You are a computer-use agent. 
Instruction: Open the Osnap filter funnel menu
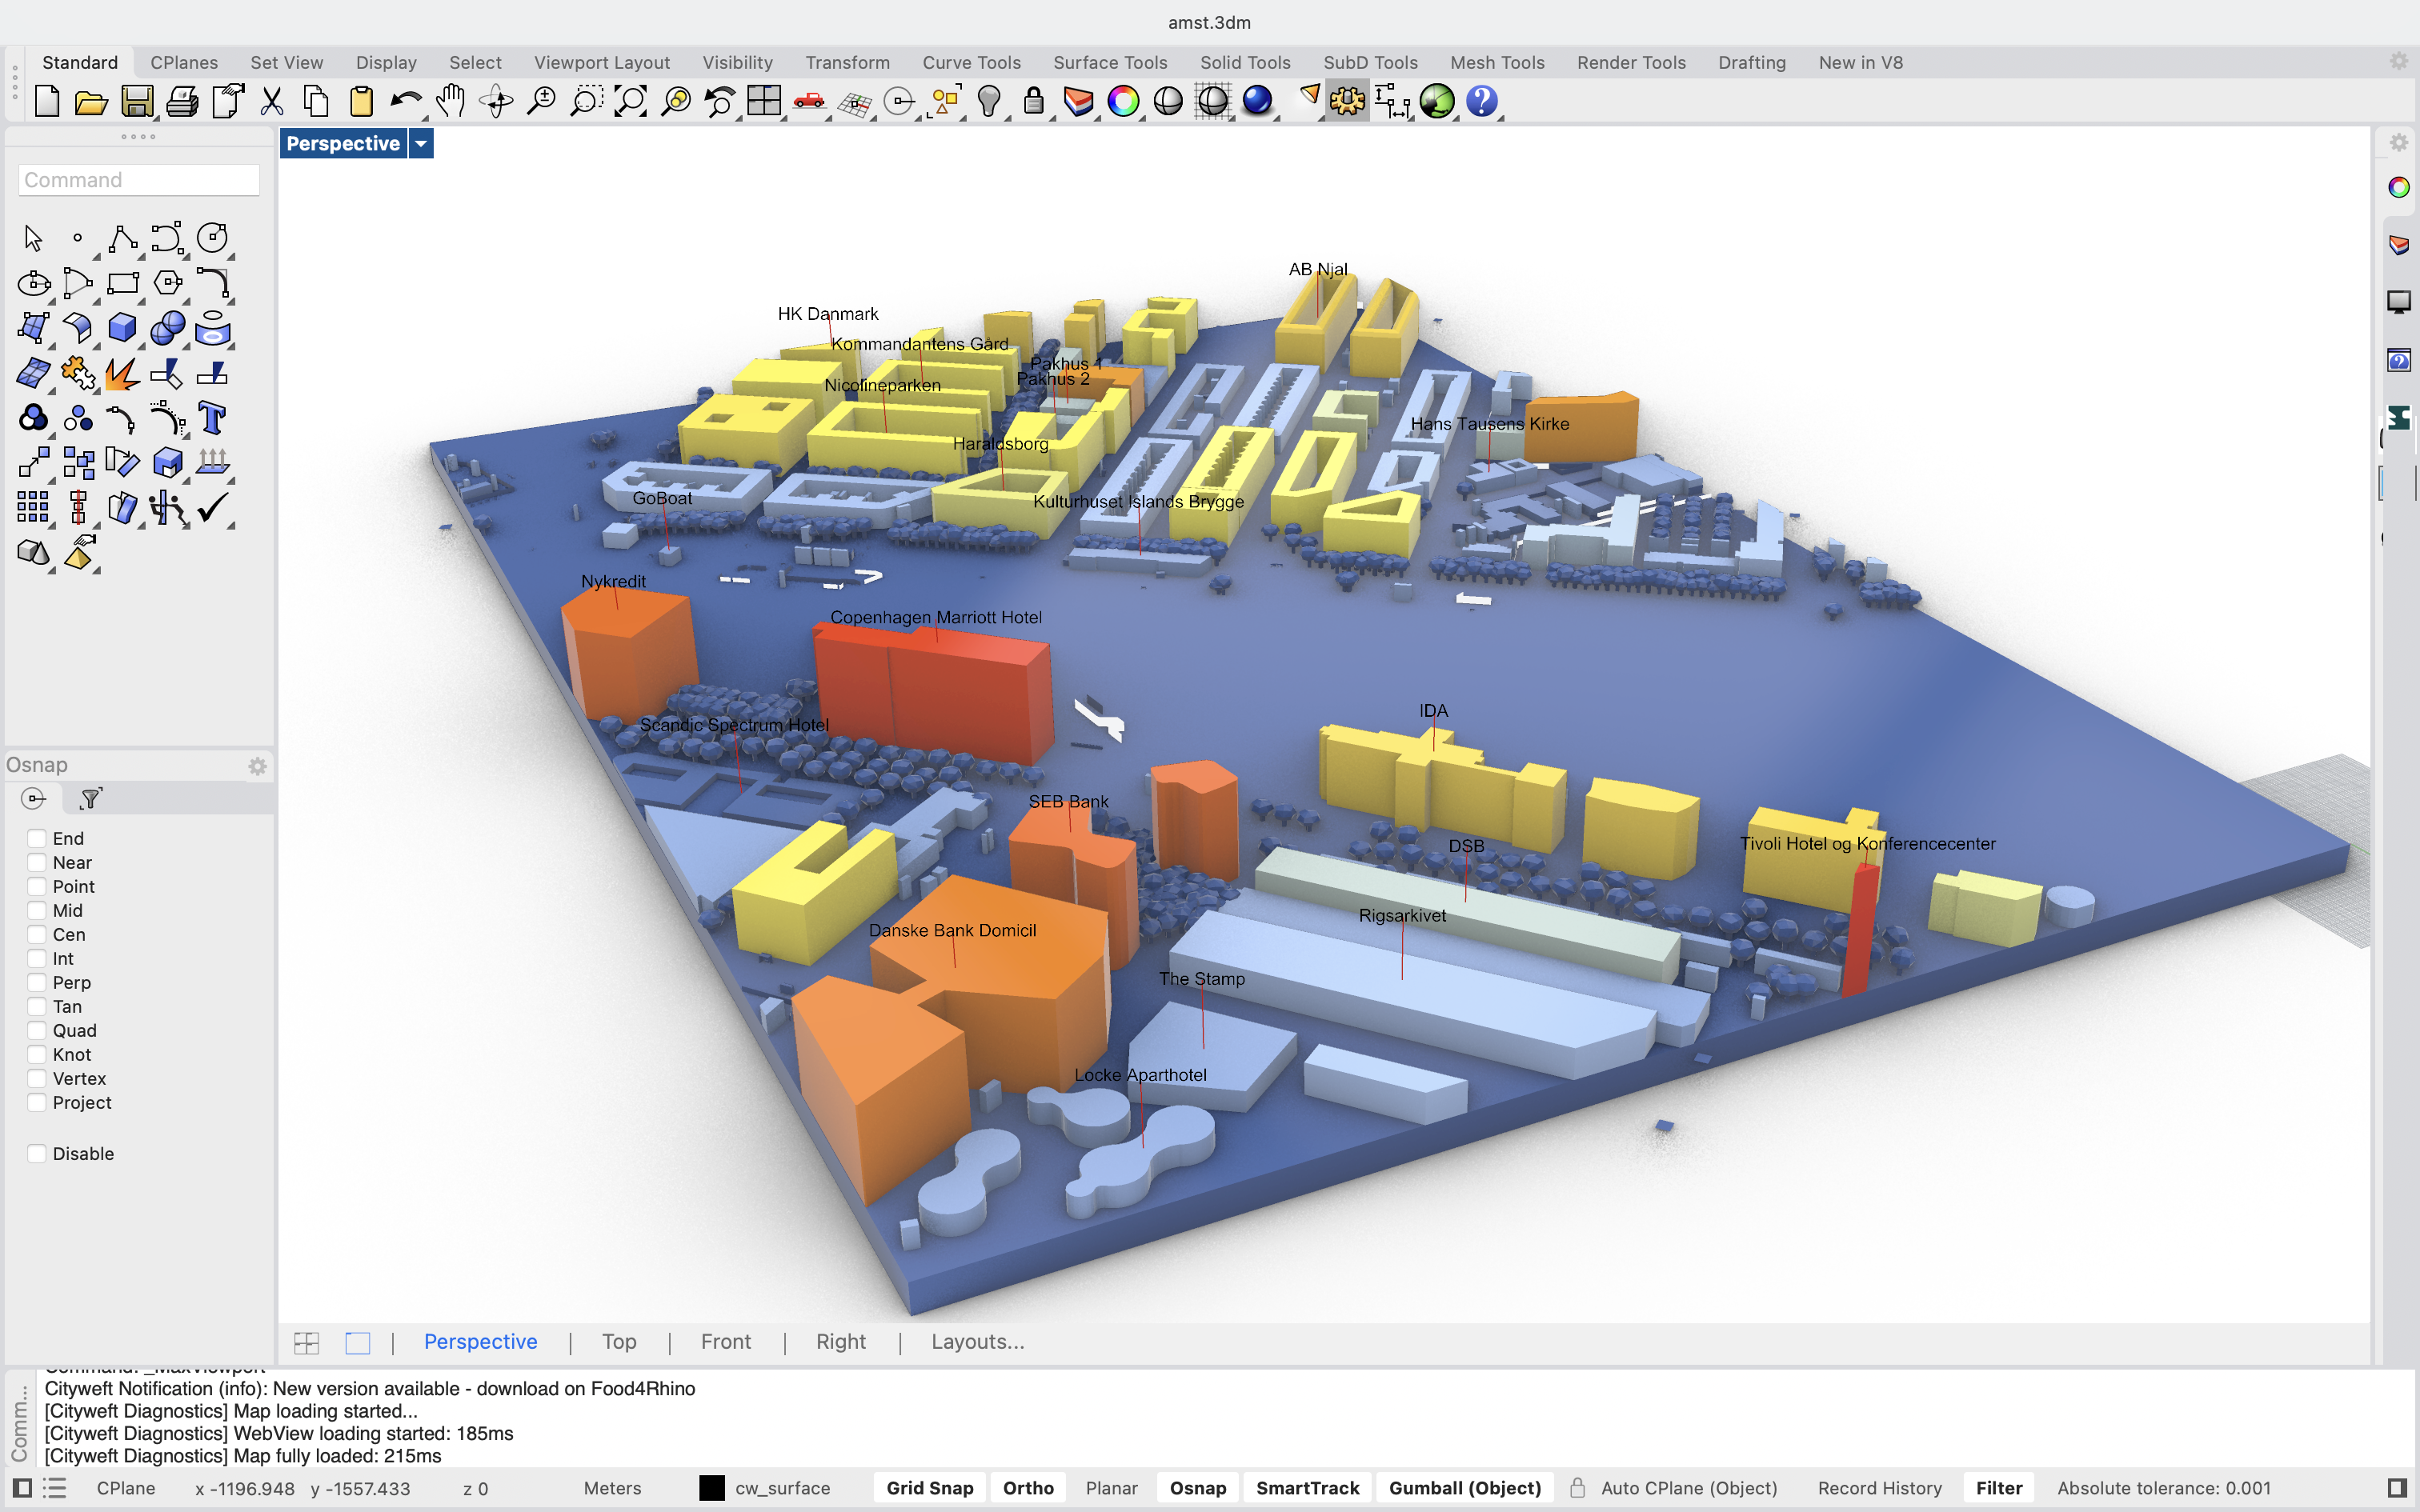[91, 798]
